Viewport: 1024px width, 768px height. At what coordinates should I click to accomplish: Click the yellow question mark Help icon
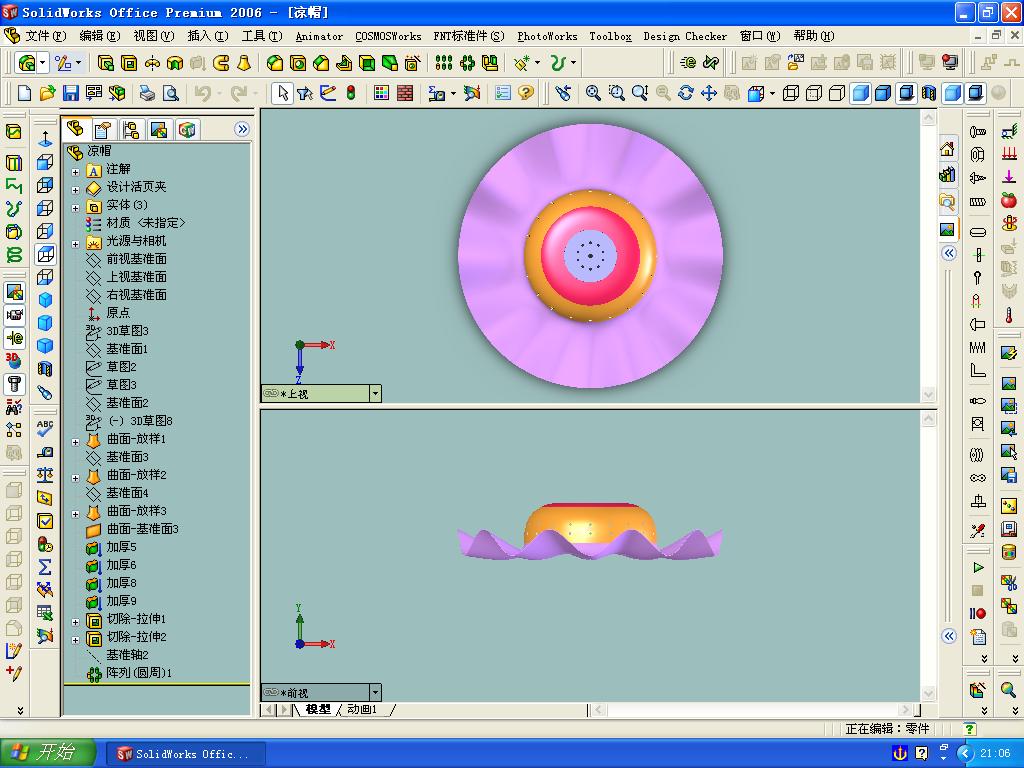click(x=526, y=93)
